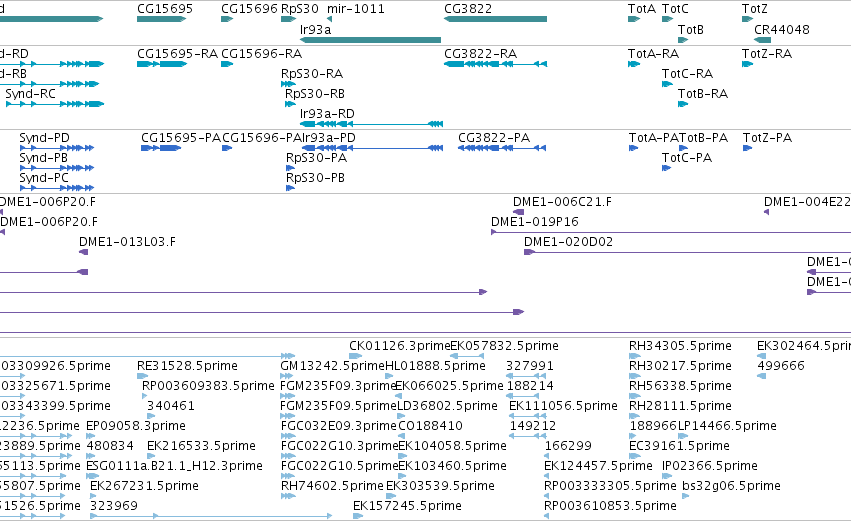Select the RpS30-RB transcript label
This screenshot has height=521, width=851.
click(x=315, y=94)
